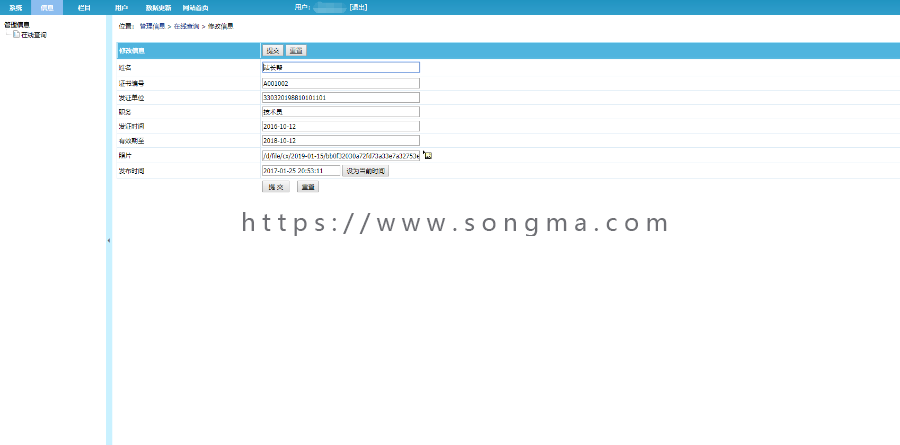Click the 重置 button below the form
The width and height of the screenshot is (900, 445).
(308, 187)
